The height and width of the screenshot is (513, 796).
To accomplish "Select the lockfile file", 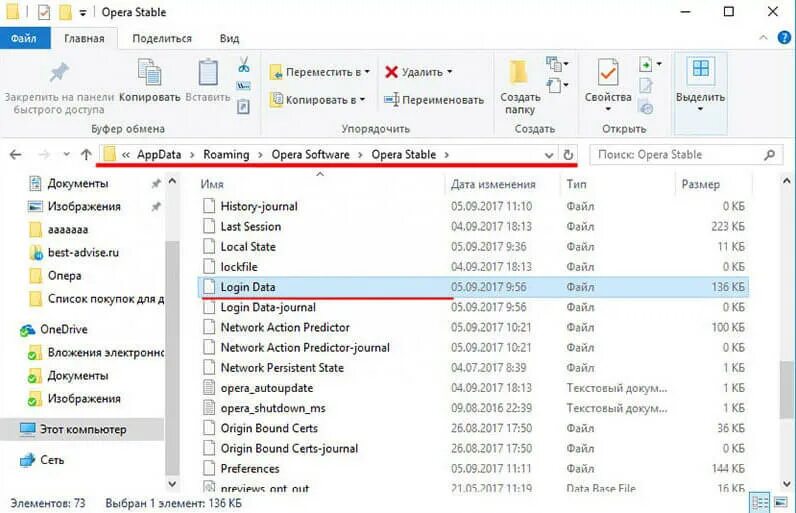I will tap(472, 267).
